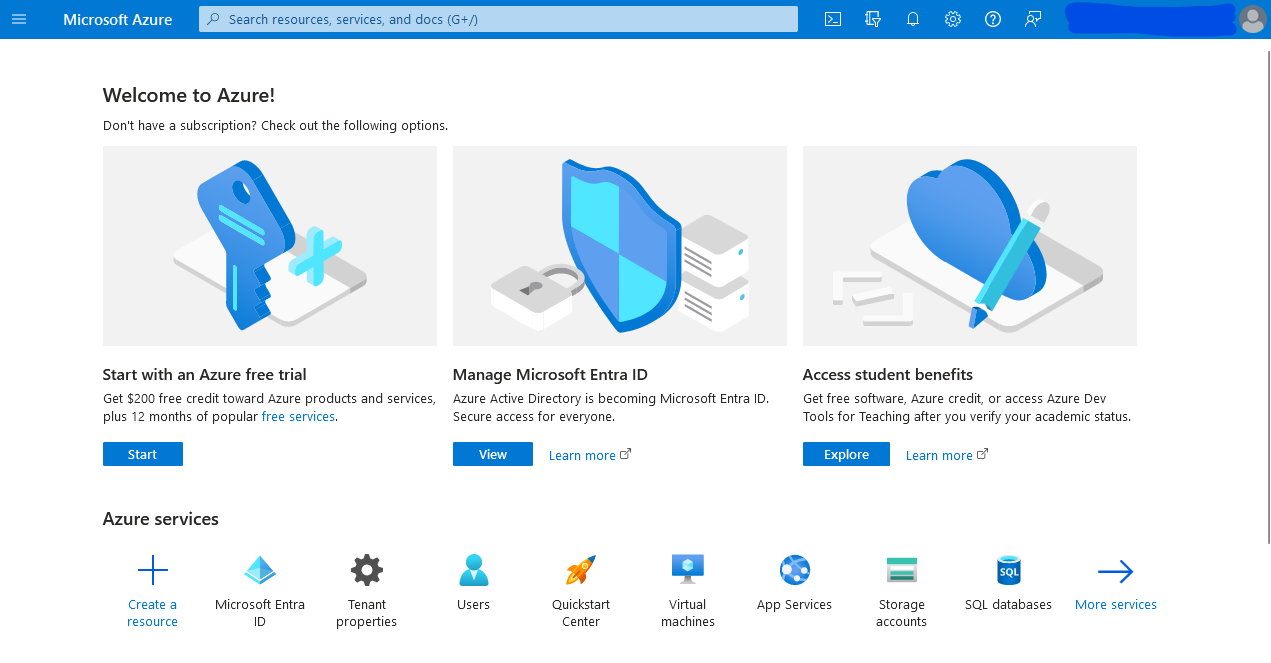Click the Microsoft Azure home title
Image resolution: width=1271 pixels, height=663 pixels.
pos(118,19)
